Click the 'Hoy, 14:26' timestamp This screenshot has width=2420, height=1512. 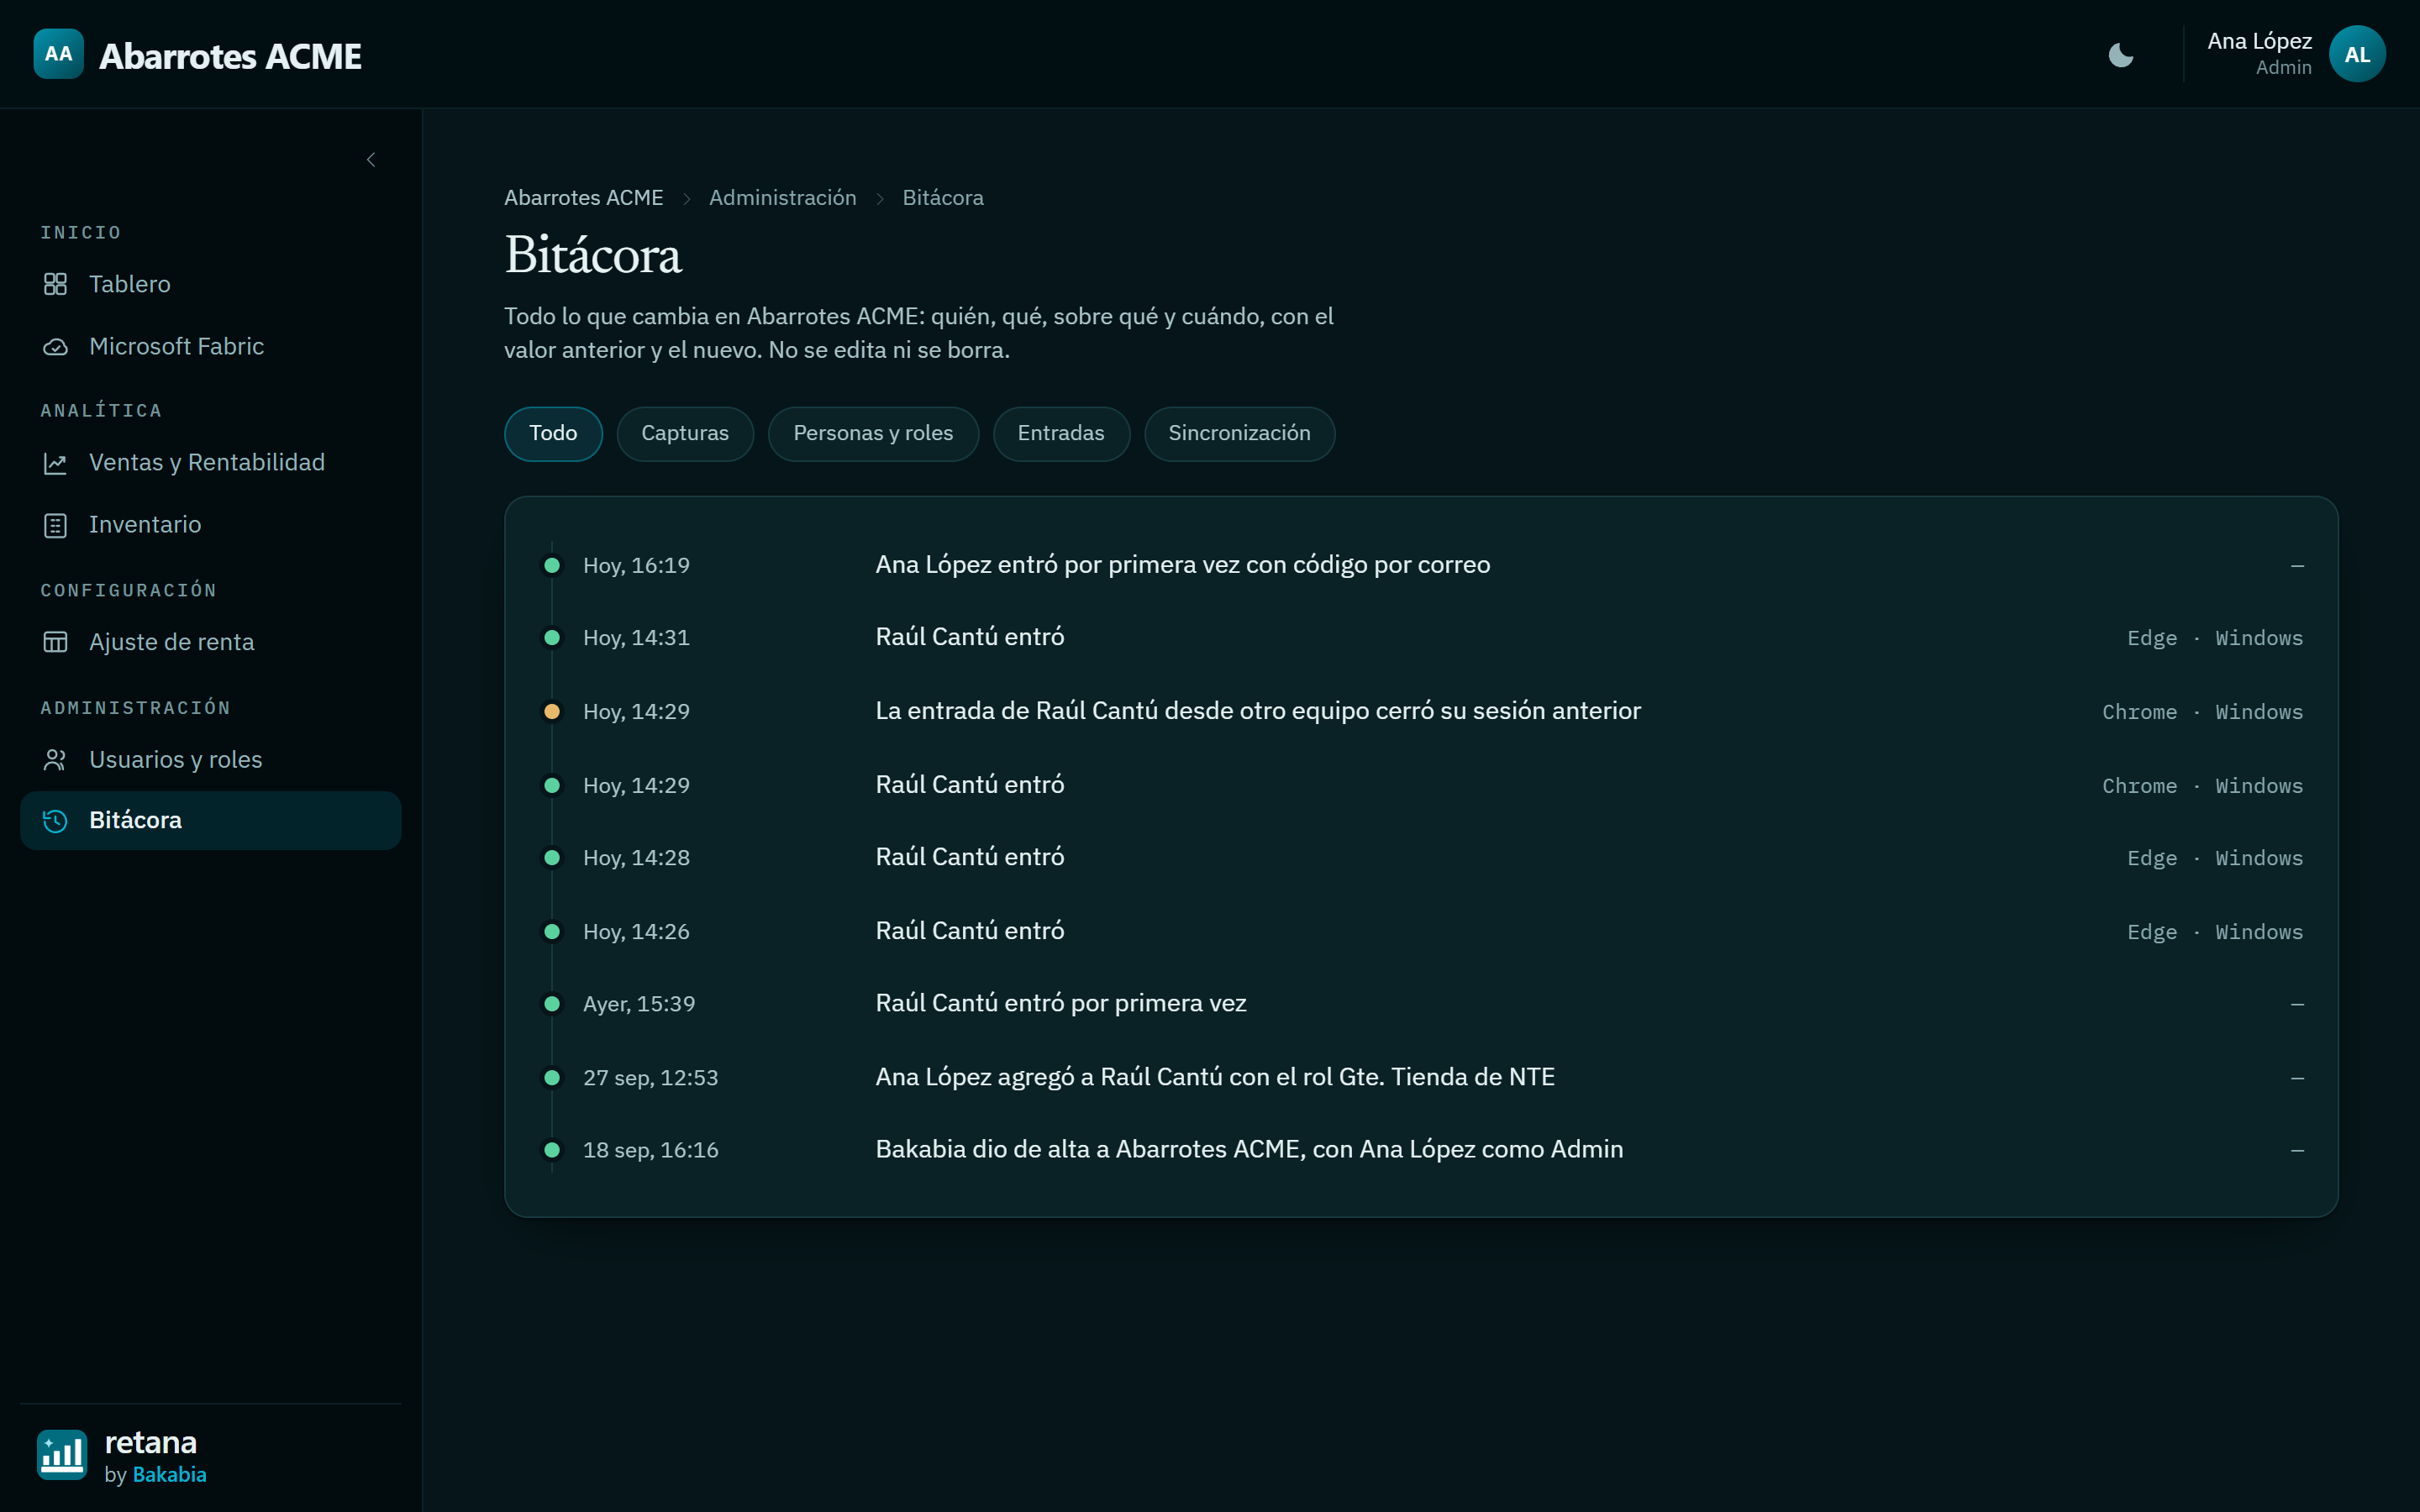pos(636,932)
